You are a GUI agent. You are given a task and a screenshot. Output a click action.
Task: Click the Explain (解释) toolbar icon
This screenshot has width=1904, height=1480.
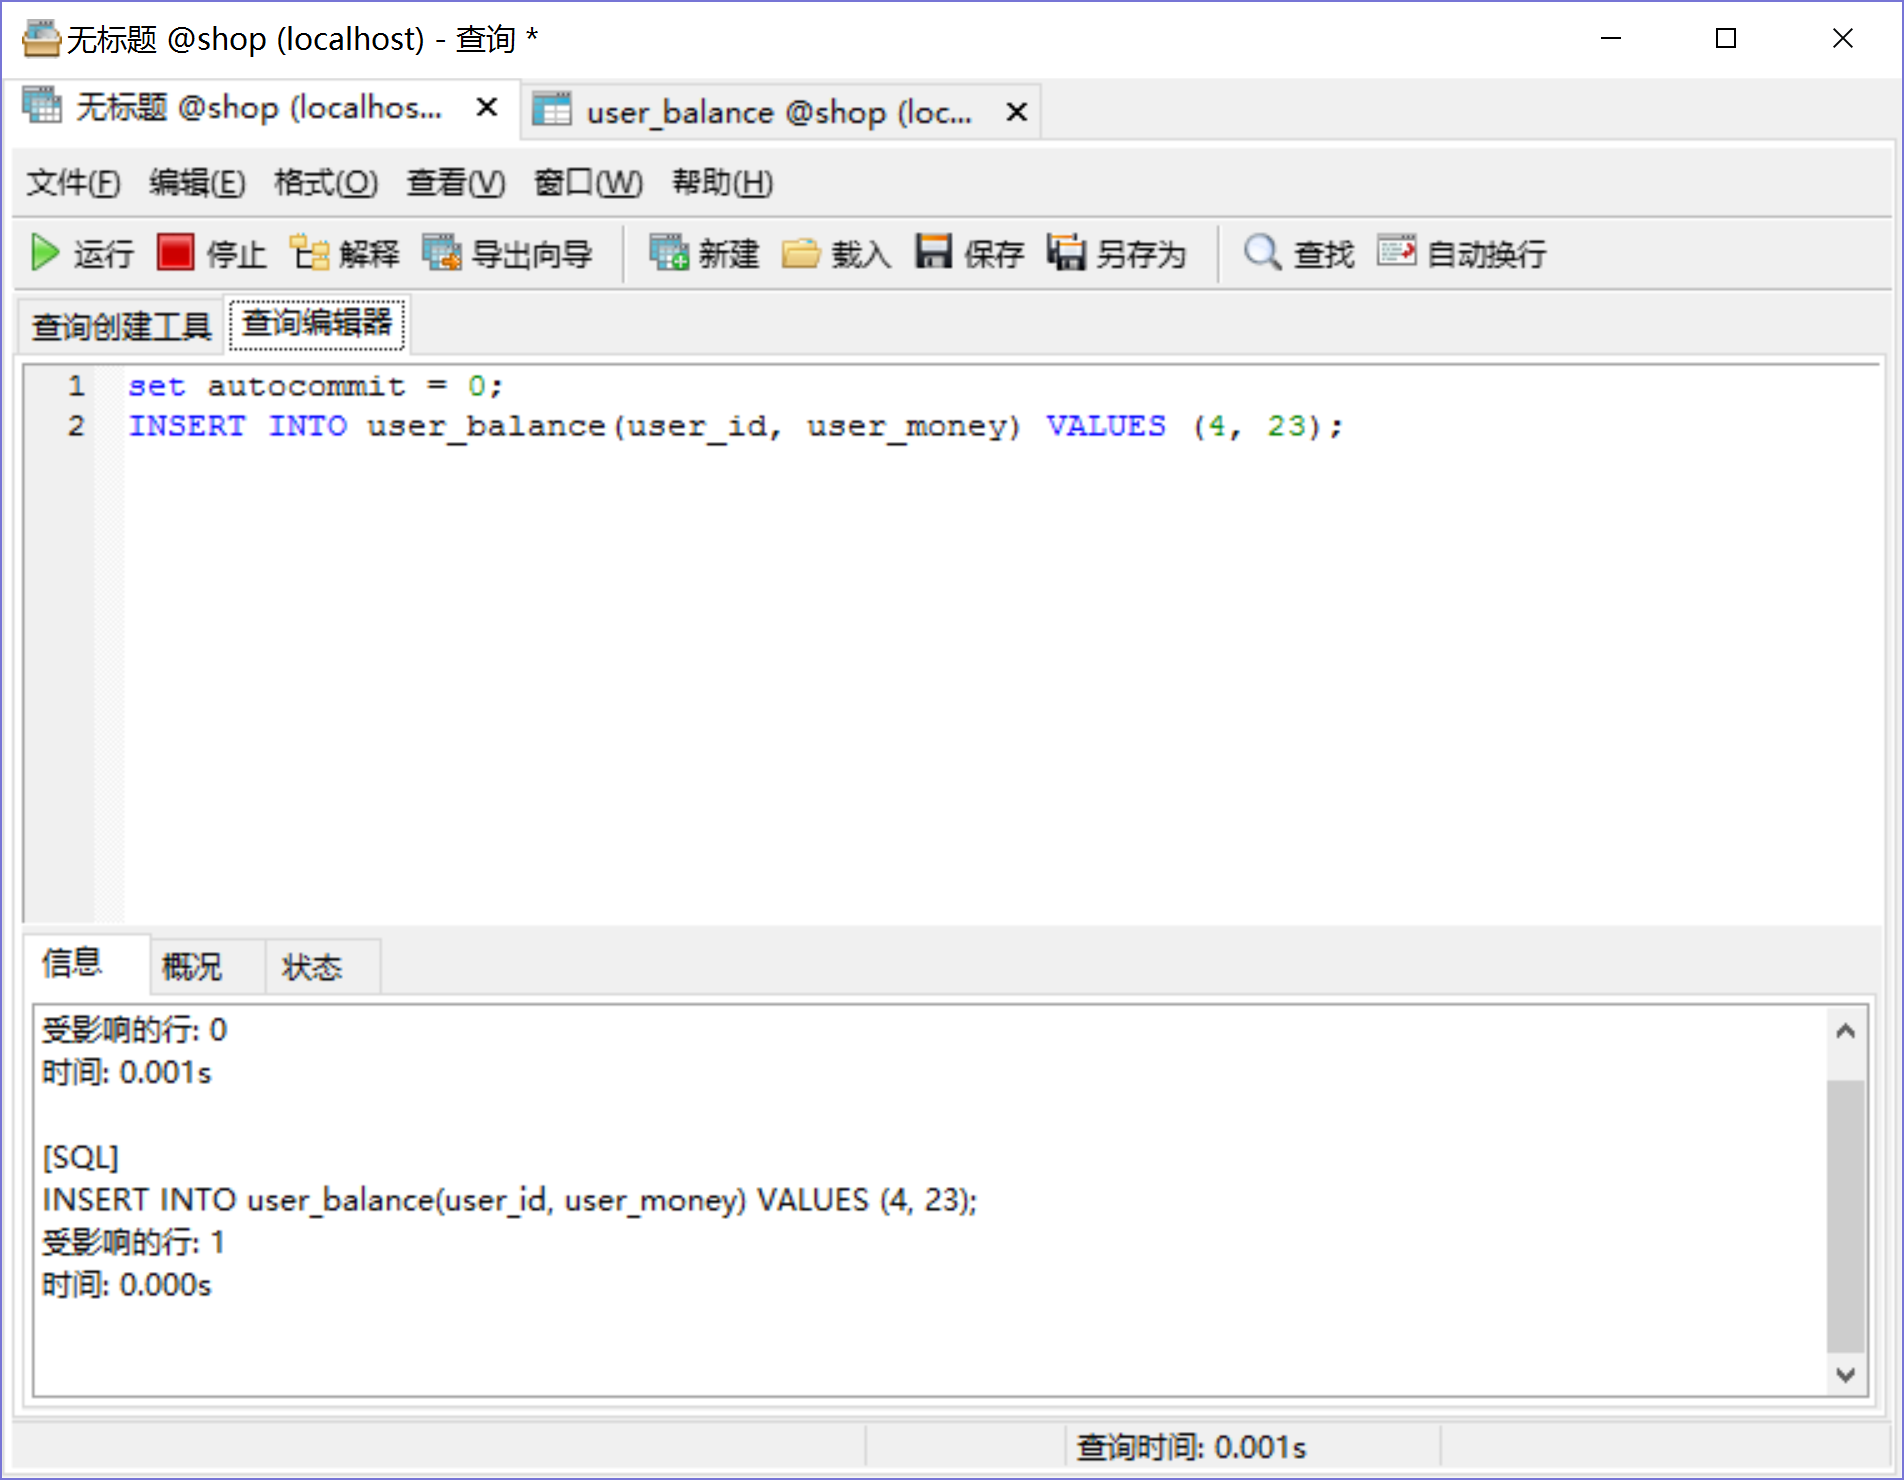(x=309, y=253)
